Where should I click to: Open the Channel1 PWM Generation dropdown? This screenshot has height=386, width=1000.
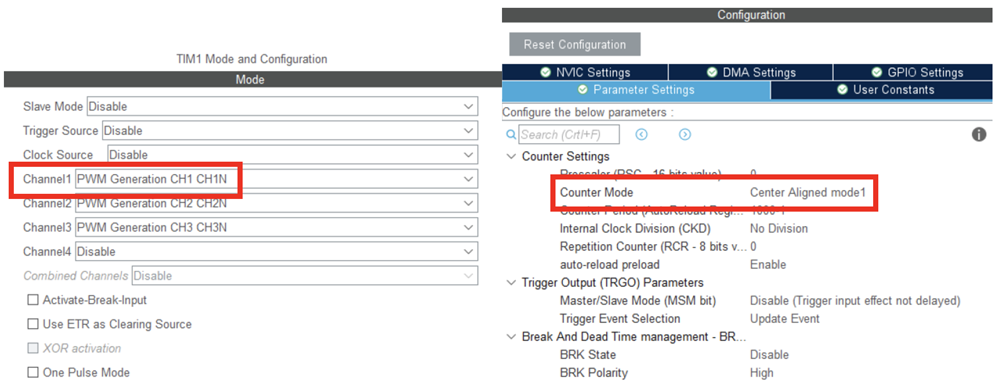coord(276,179)
